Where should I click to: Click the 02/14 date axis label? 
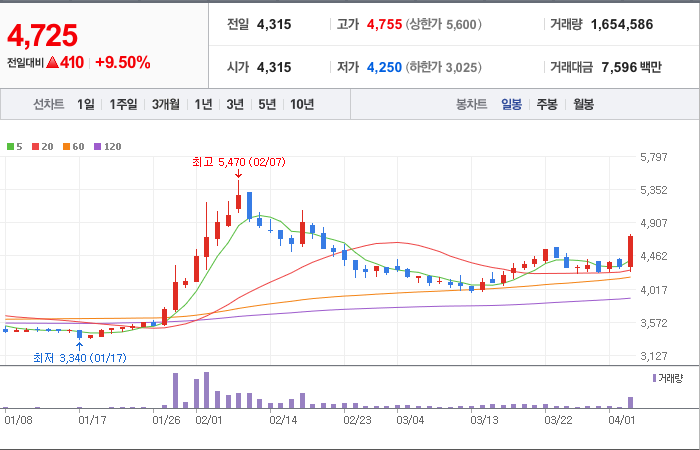(x=283, y=420)
